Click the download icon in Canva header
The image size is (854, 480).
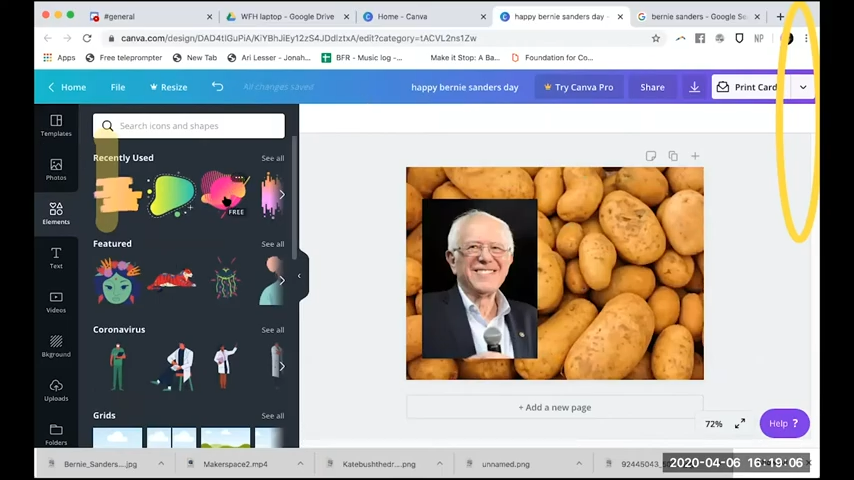coord(694,87)
